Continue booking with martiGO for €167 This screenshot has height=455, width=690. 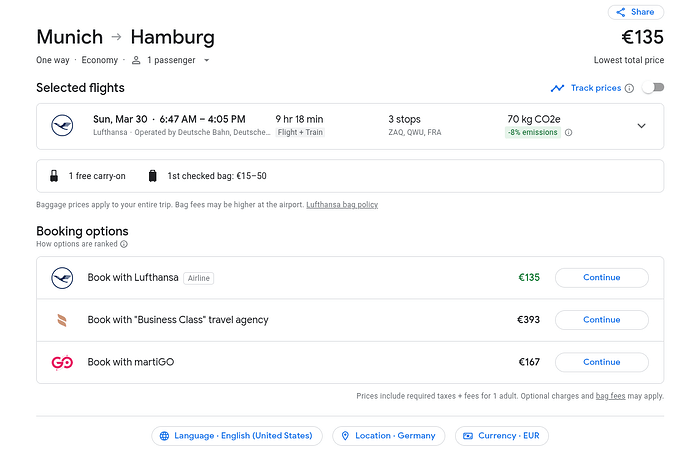tap(602, 362)
